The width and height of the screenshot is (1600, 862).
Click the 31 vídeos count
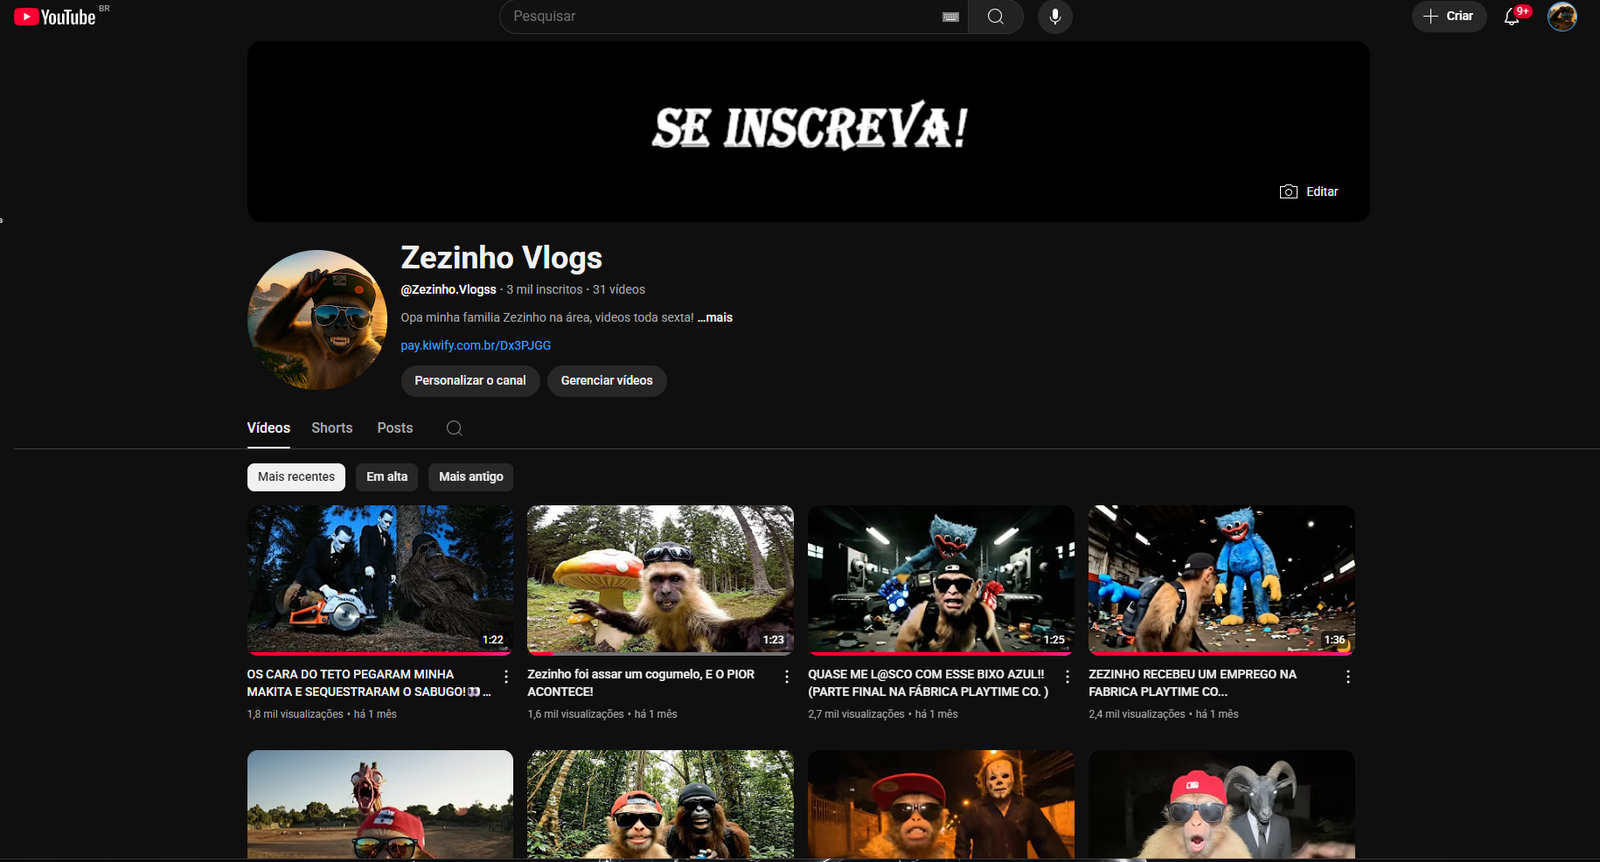pos(619,290)
